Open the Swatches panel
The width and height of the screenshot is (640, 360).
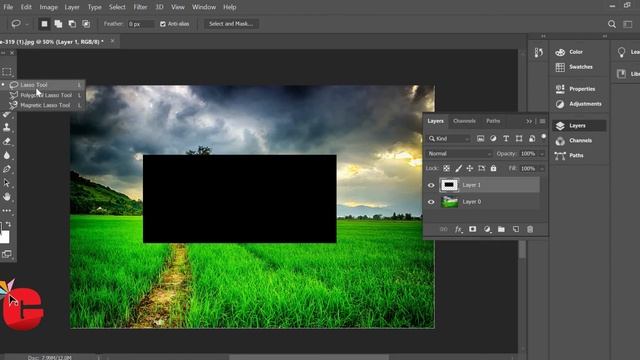[579, 67]
